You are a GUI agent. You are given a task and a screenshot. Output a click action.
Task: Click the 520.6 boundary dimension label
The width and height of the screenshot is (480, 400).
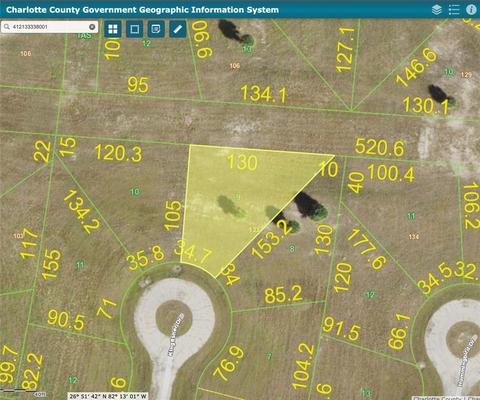pyautogui.click(x=379, y=147)
